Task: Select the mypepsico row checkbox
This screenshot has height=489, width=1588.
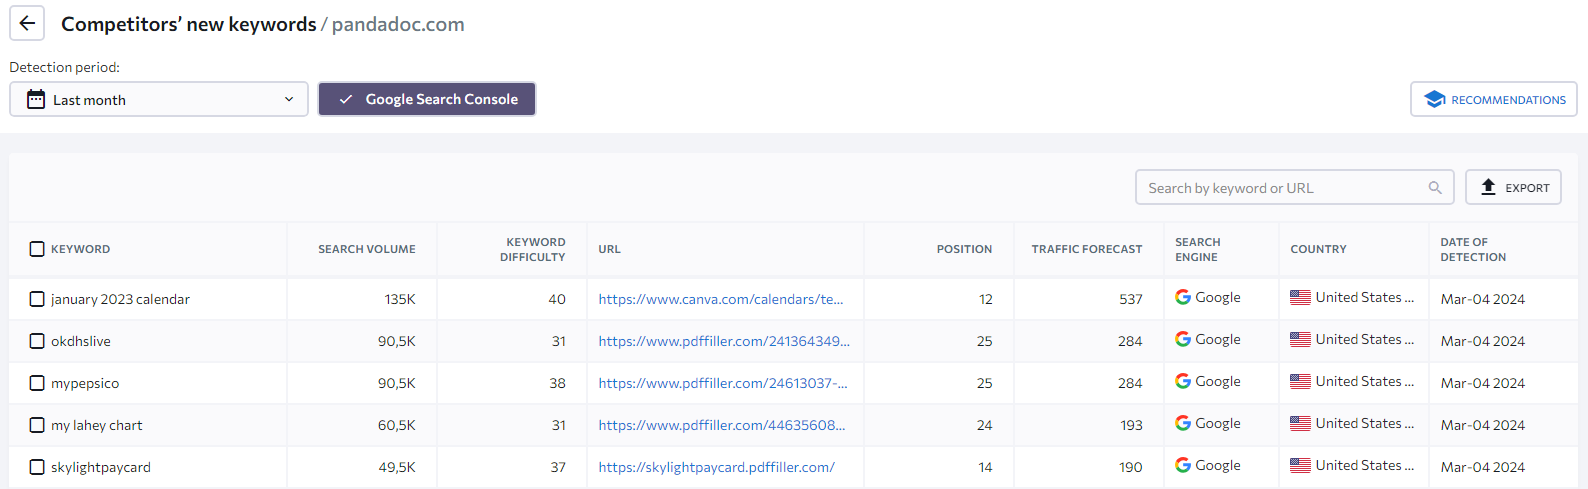Action: [x=37, y=383]
